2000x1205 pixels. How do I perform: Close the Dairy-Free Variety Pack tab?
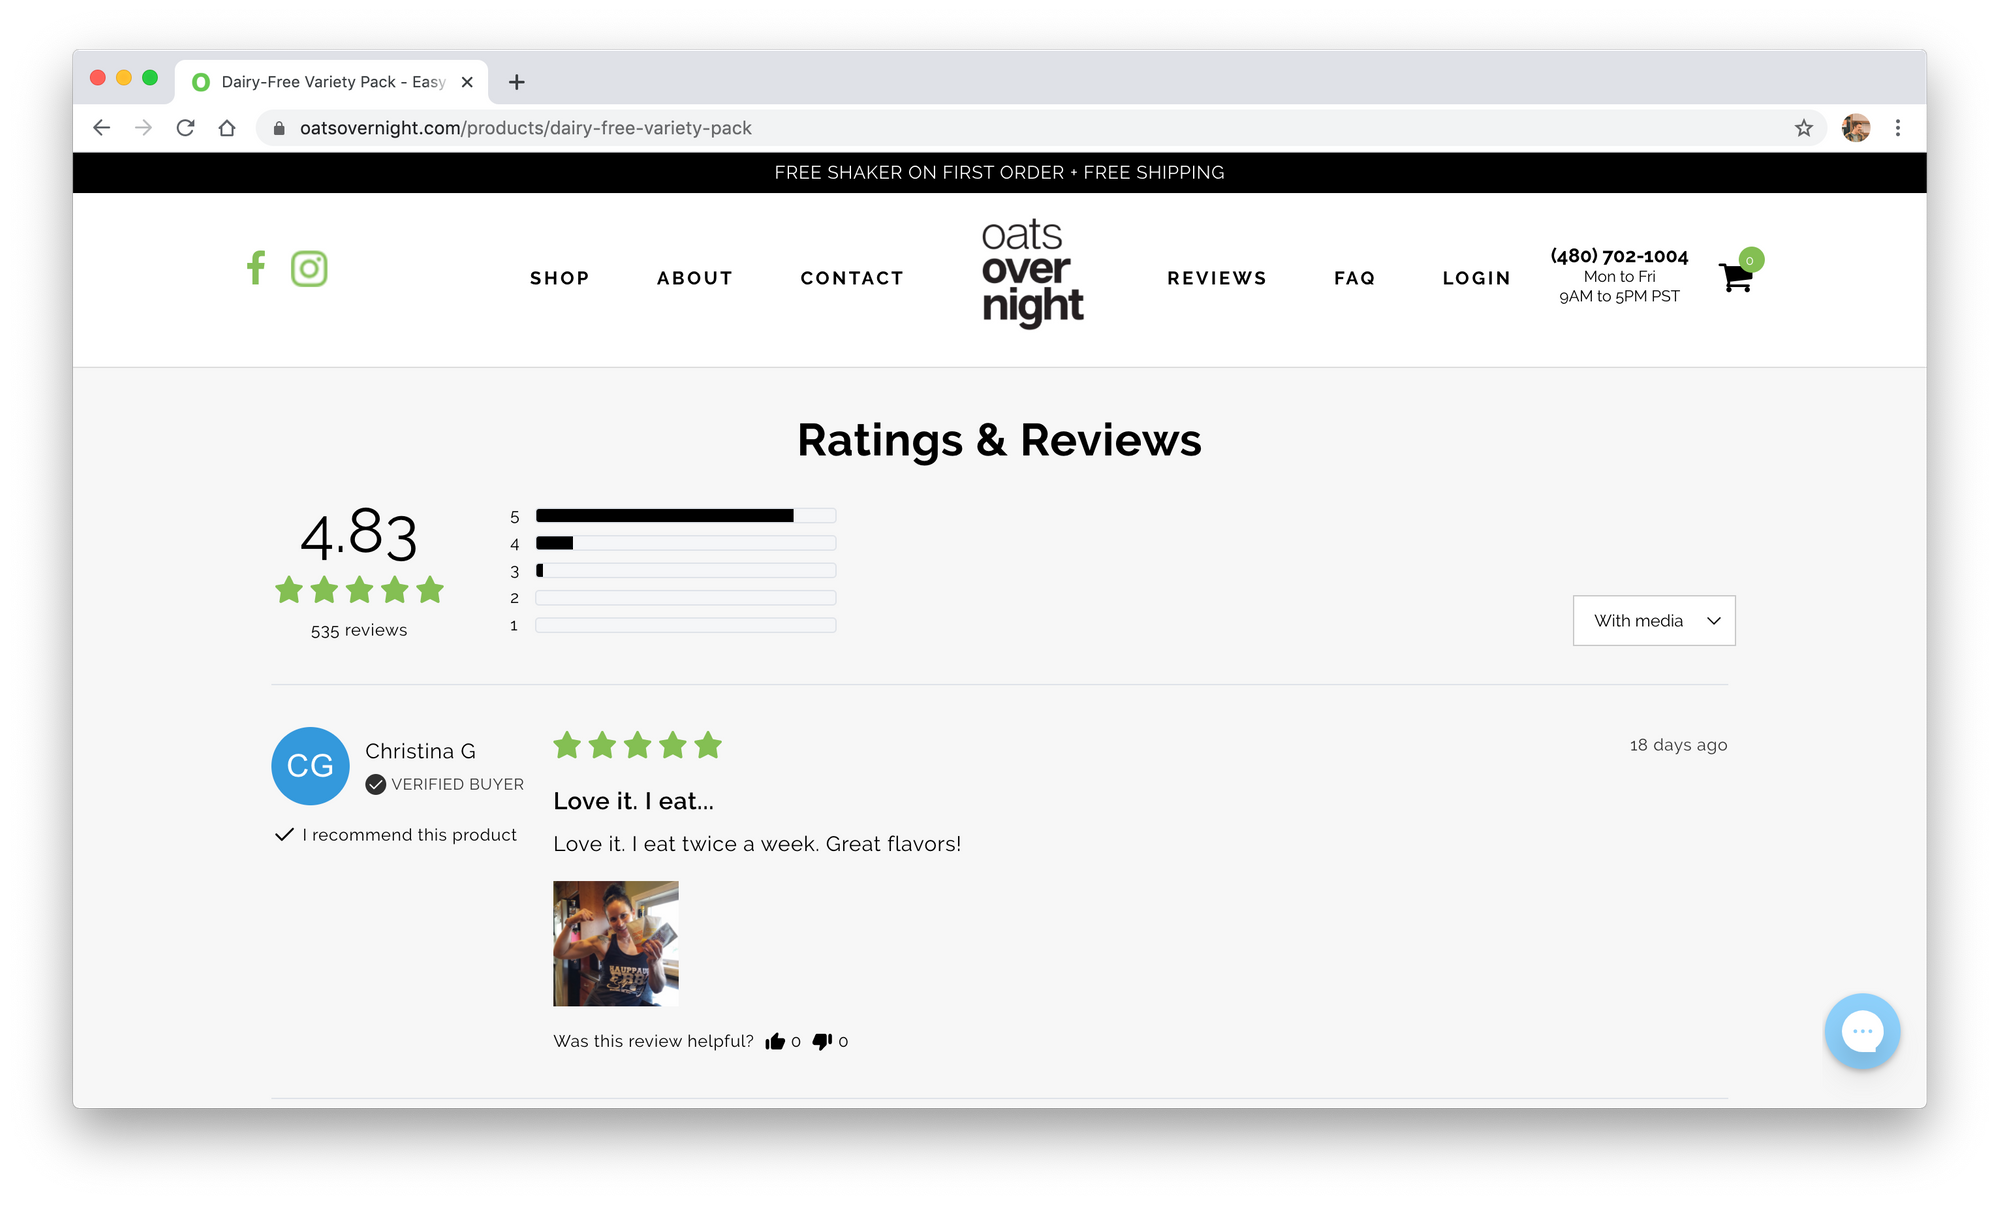(x=467, y=82)
